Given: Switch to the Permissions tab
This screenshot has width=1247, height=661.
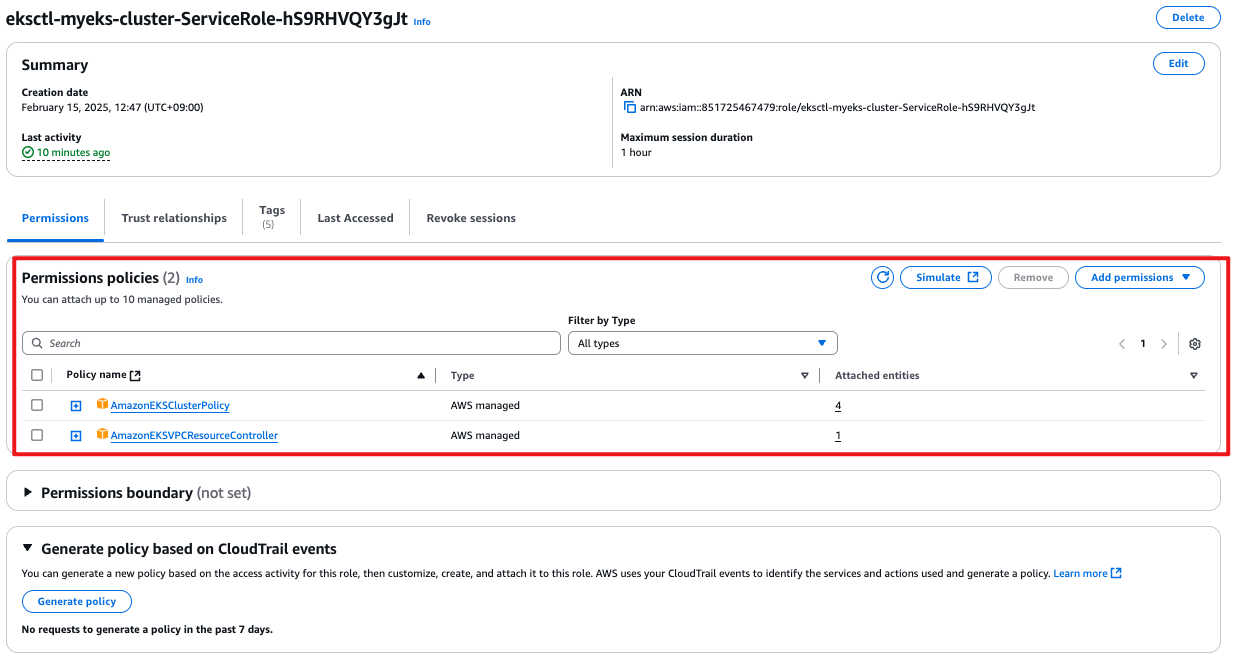Looking at the screenshot, I should tap(55, 218).
